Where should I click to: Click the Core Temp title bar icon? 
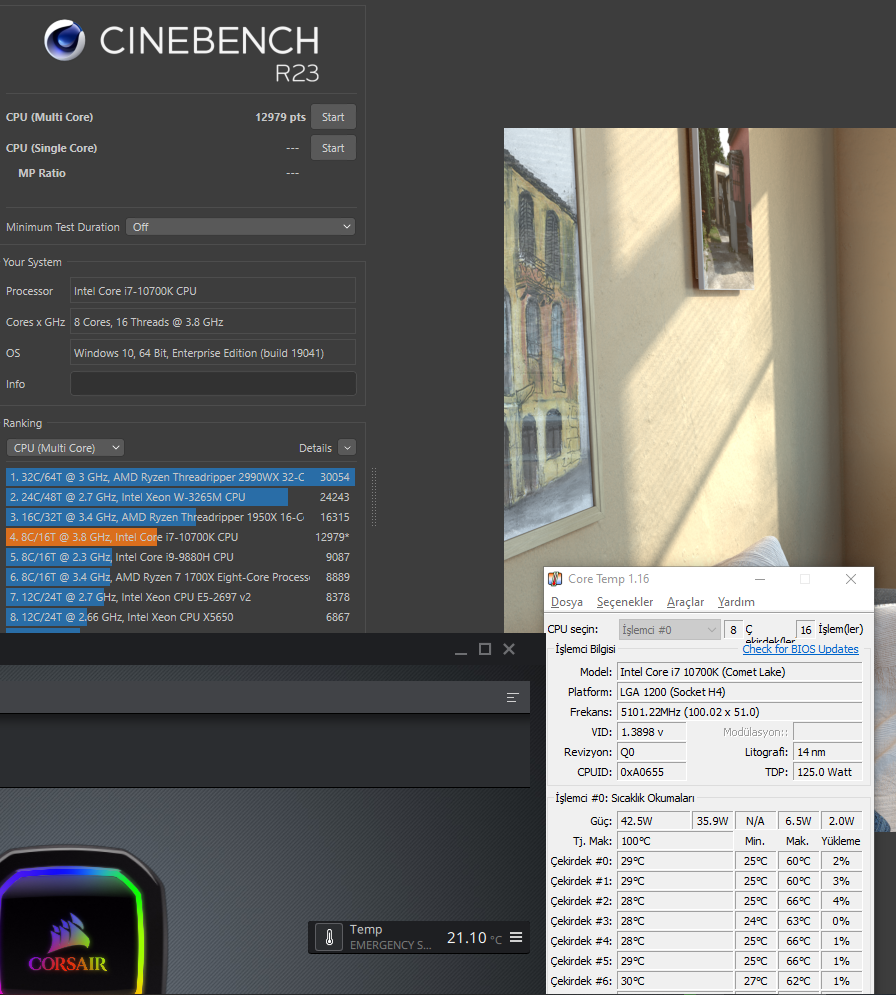click(555, 579)
